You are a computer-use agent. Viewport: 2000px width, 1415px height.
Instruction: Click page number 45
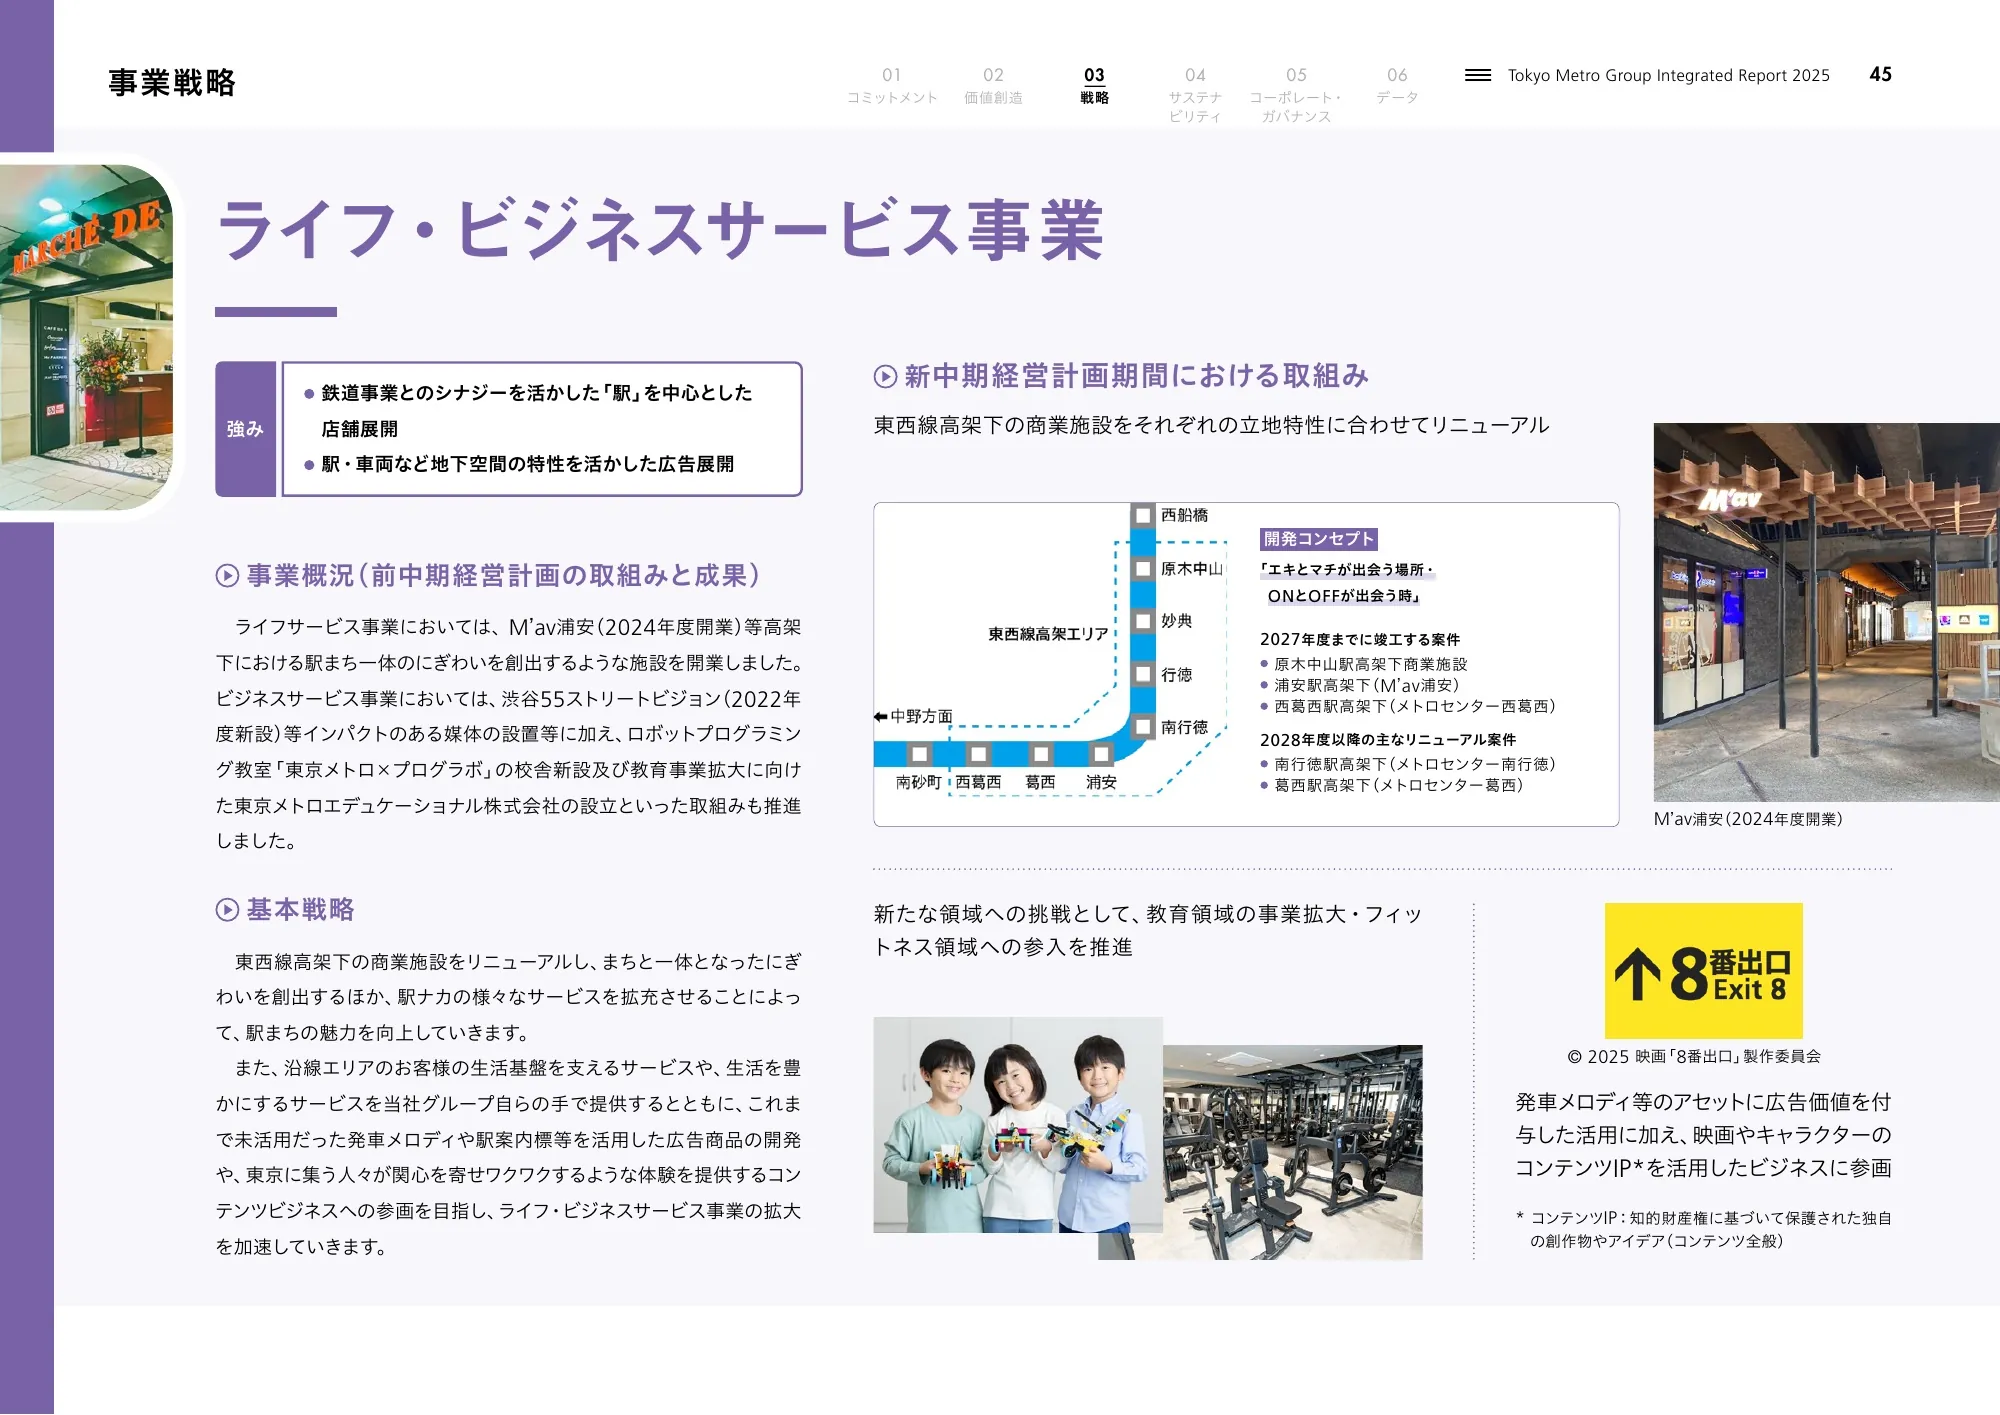(1880, 75)
